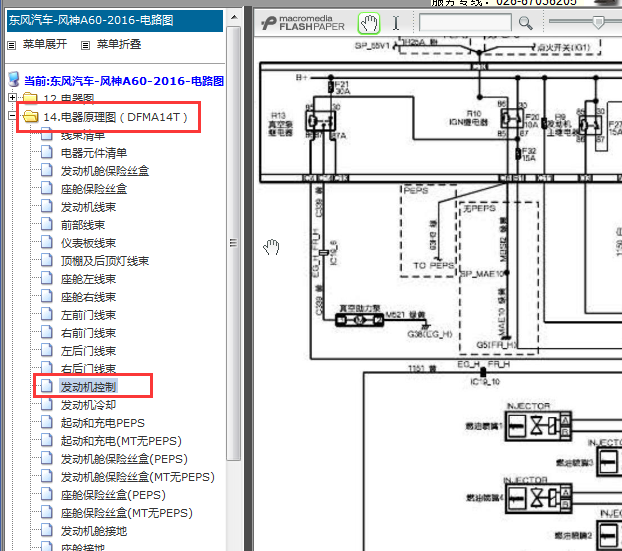This screenshot has height=551, width=622.
Task: Click the zoom slider handle in toolbar
Action: 599,22
